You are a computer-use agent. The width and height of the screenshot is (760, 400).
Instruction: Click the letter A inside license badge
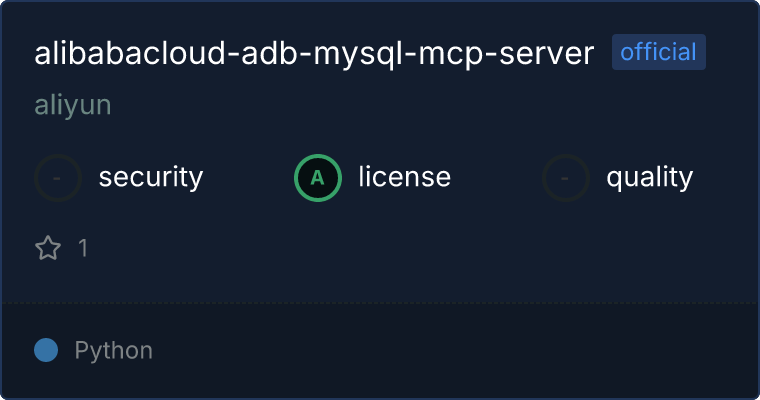click(x=317, y=178)
